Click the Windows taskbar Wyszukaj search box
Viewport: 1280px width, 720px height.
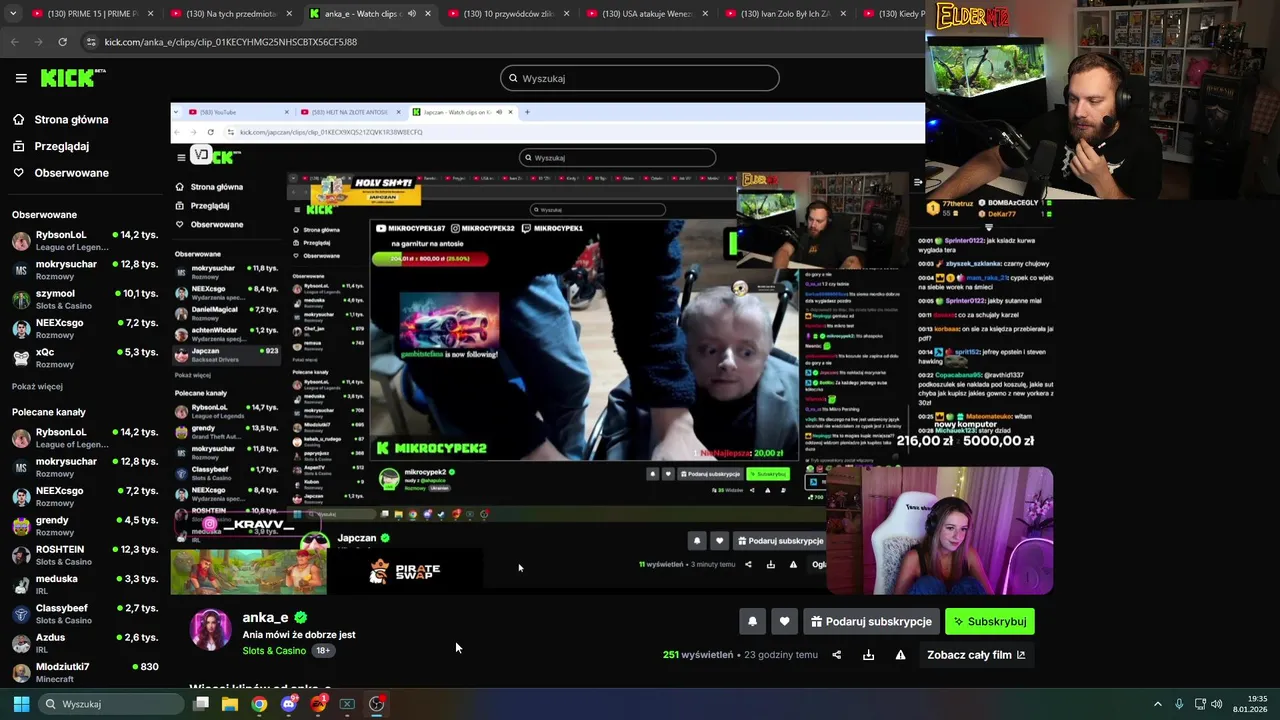click(110, 704)
